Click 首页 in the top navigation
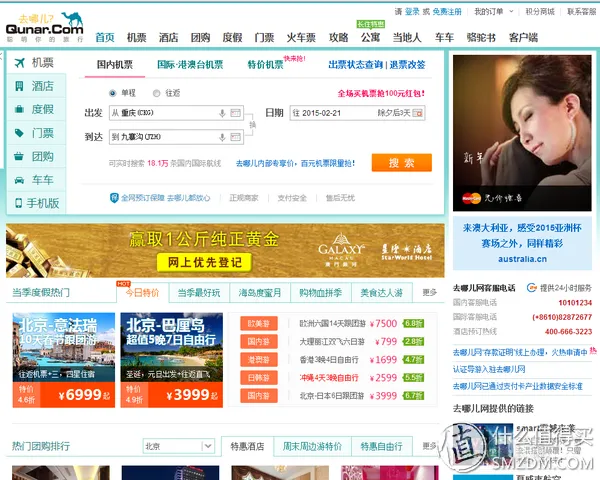 pos(105,38)
